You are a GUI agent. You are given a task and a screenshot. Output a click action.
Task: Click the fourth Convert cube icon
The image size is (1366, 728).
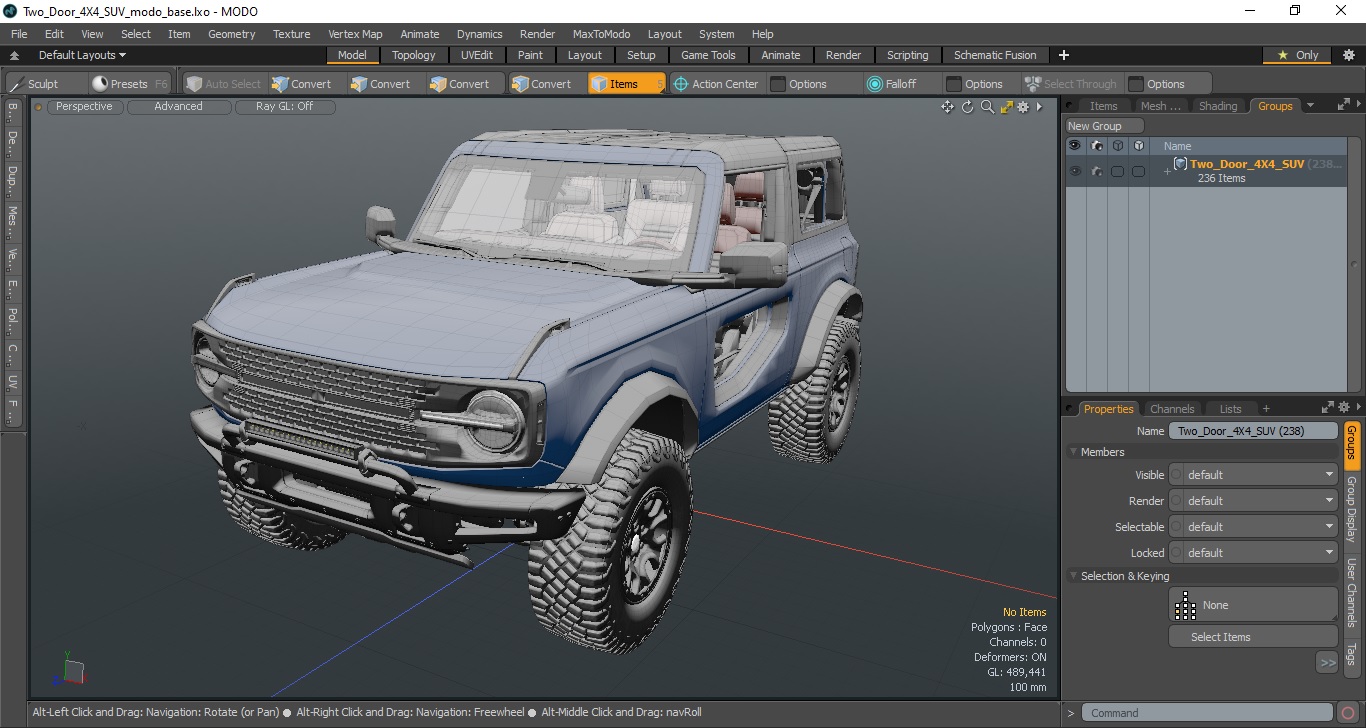[520, 84]
